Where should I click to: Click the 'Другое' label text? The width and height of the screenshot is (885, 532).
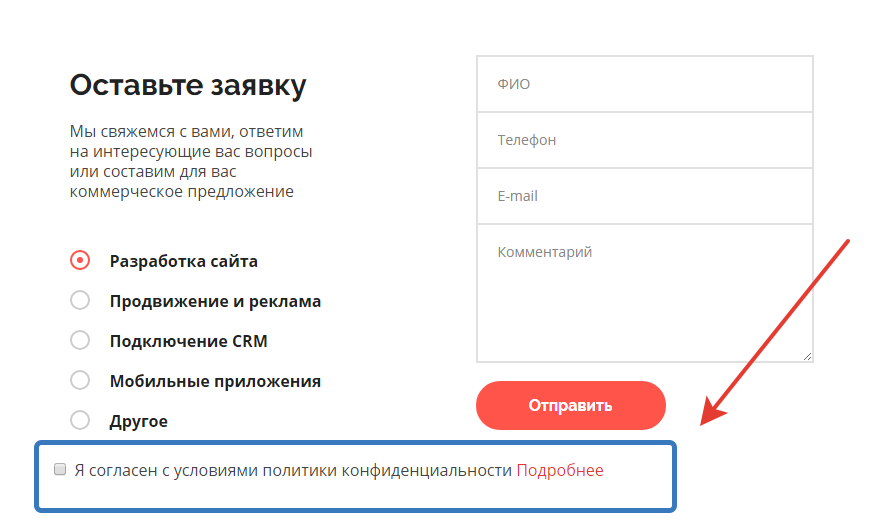pyautogui.click(x=139, y=421)
